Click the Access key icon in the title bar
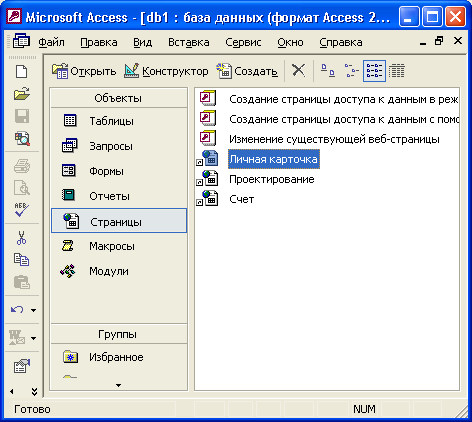472x422 pixels. pyautogui.click(x=14, y=16)
